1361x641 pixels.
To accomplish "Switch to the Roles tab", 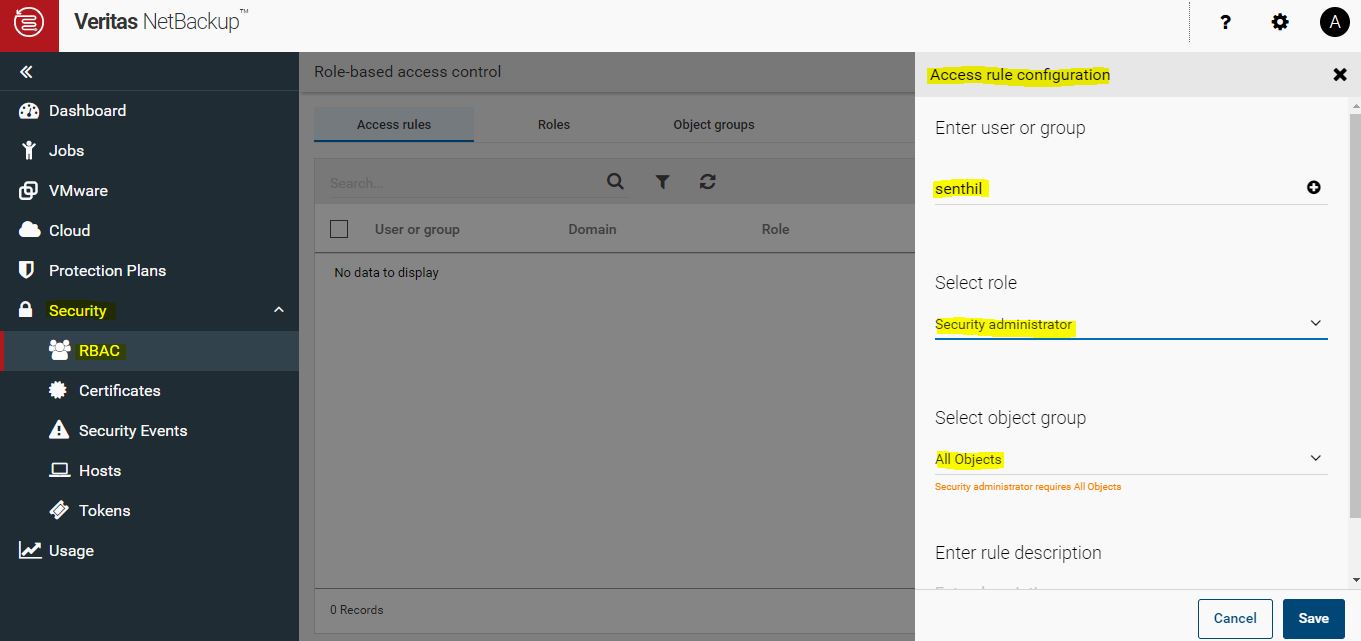I will 553,123.
